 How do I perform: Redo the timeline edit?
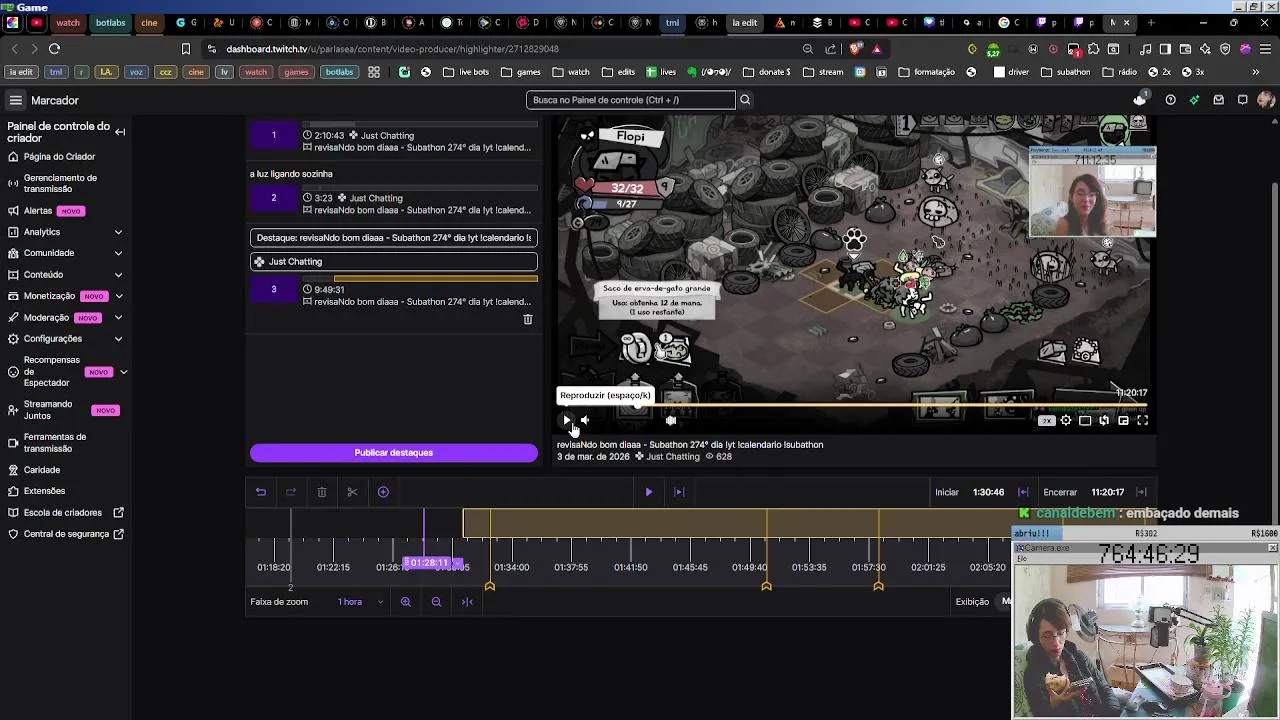coord(291,492)
